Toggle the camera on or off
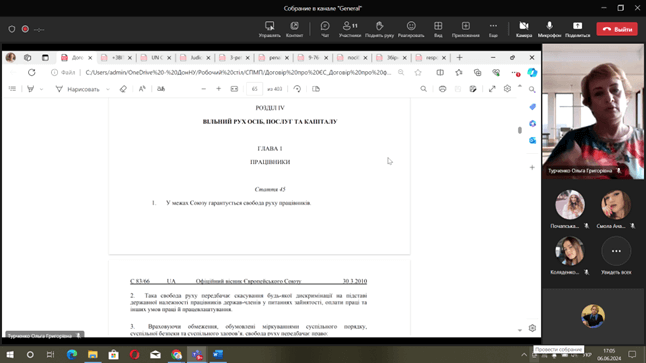 click(x=524, y=29)
